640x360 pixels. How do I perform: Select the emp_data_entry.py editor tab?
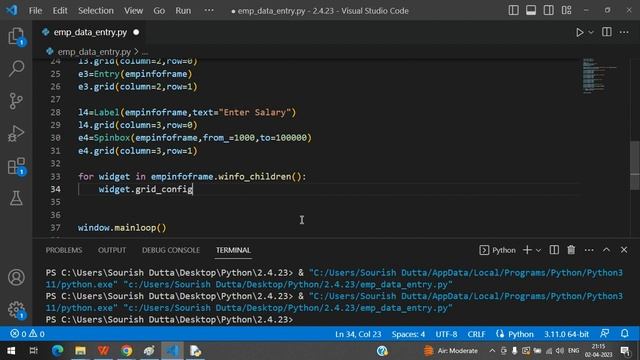[90, 32]
